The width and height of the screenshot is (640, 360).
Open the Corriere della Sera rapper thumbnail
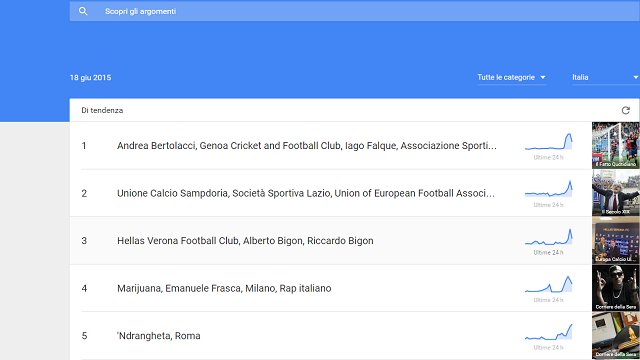(x=616, y=288)
